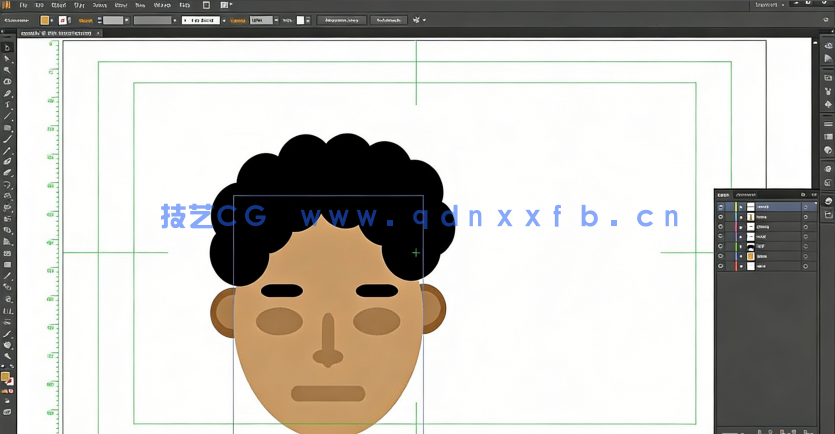This screenshot has height=434, width=835.
Task: Toggle visibility of the tan face layer
Action: (x=721, y=256)
